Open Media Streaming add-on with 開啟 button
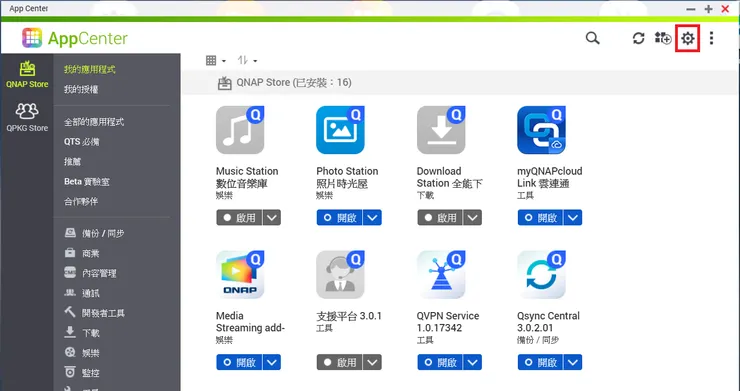This screenshot has width=740, height=391. [239, 362]
